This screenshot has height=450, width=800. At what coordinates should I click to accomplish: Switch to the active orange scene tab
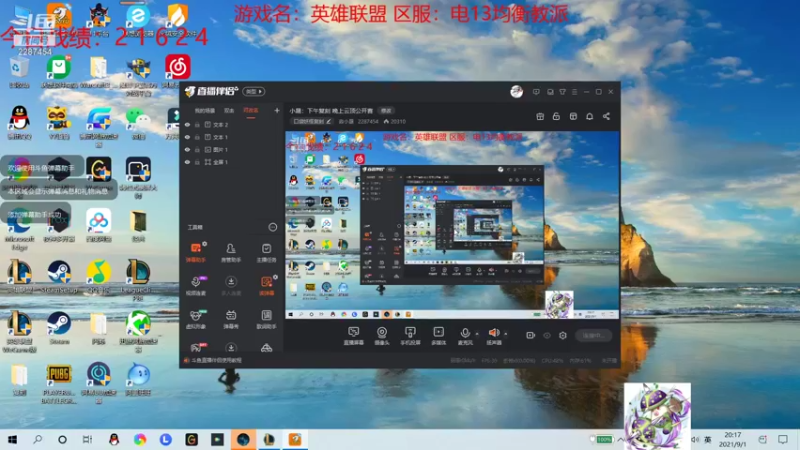[x=251, y=111]
